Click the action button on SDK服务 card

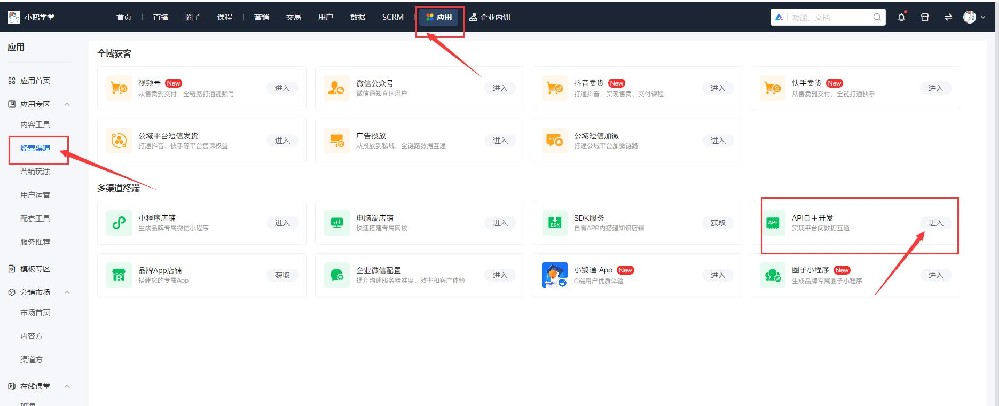[x=718, y=222]
